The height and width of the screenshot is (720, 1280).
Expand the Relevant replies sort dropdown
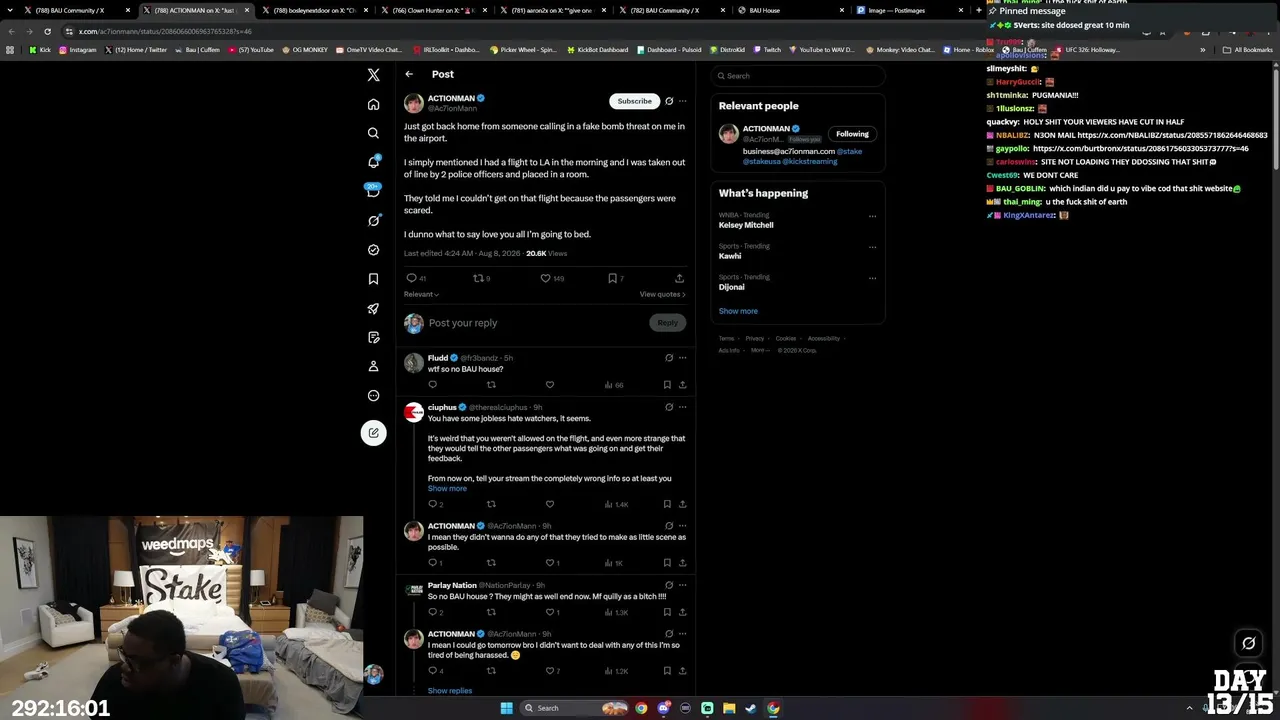pyautogui.click(x=421, y=294)
